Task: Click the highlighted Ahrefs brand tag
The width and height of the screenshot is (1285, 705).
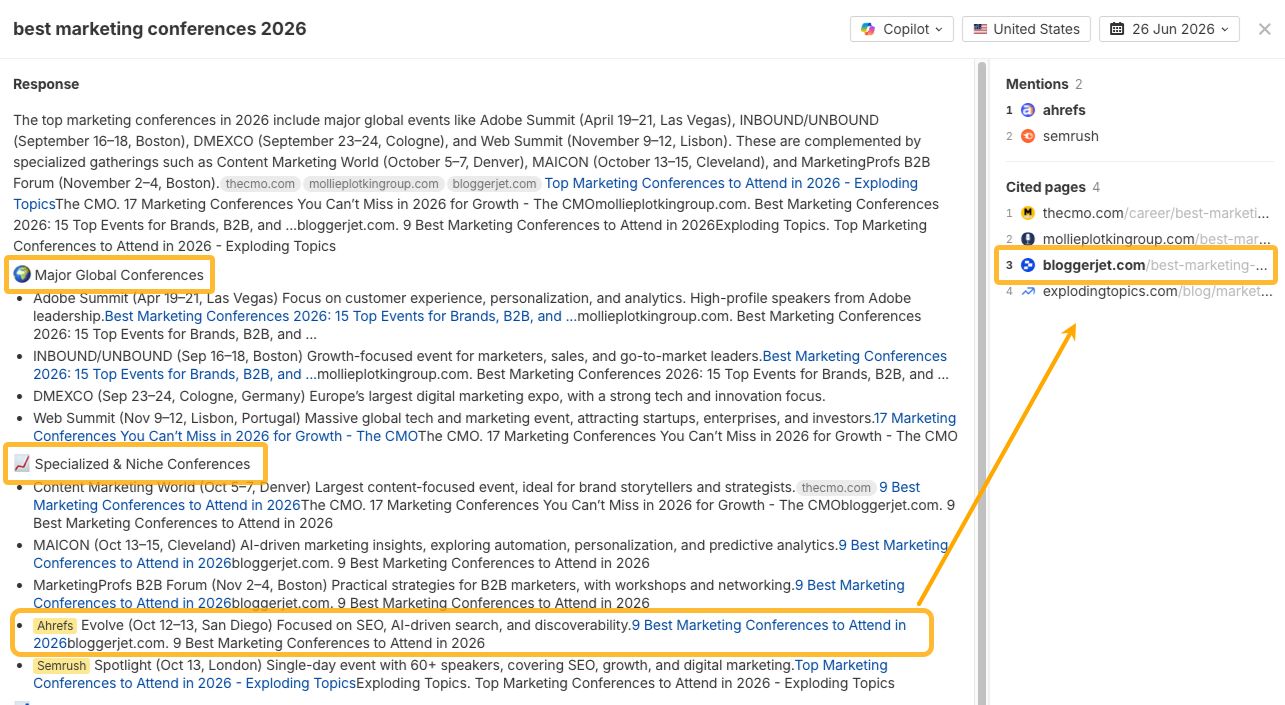Action: pyautogui.click(x=54, y=625)
